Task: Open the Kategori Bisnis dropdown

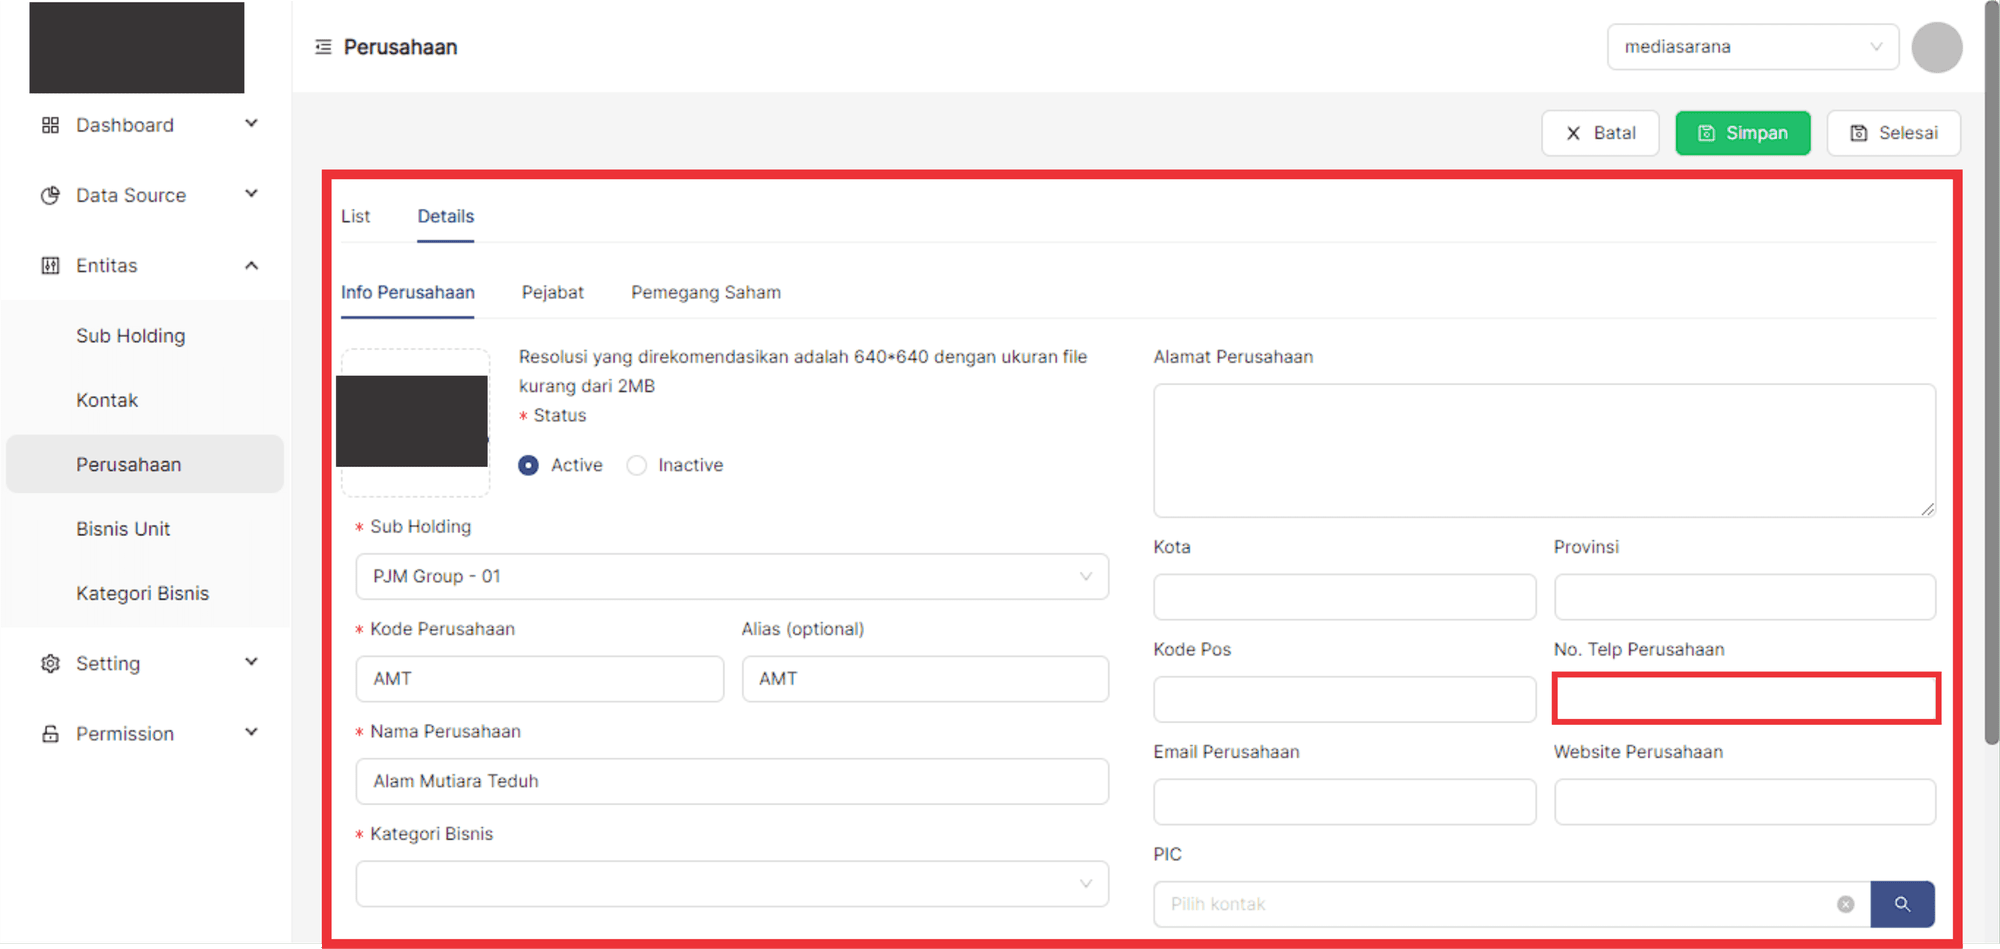Action: [x=731, y=884]
